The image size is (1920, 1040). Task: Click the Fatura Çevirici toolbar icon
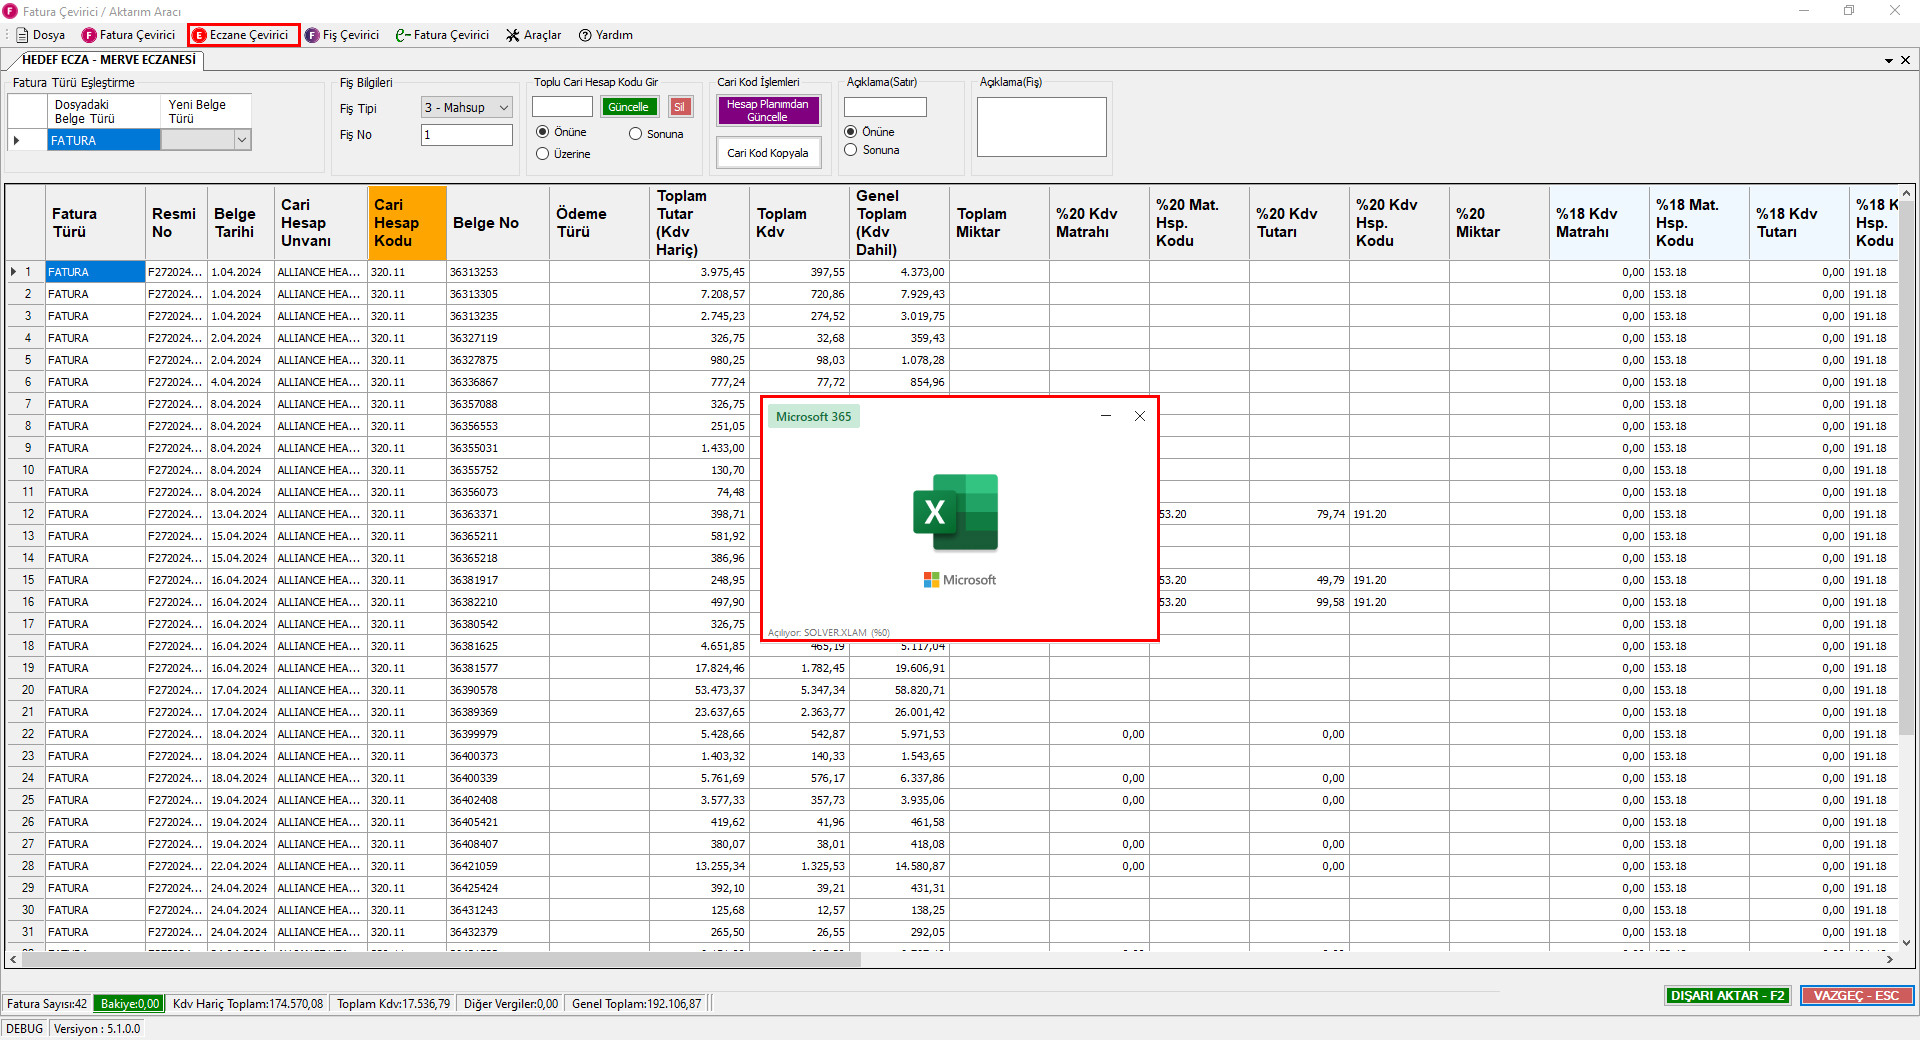click(89, 35)
